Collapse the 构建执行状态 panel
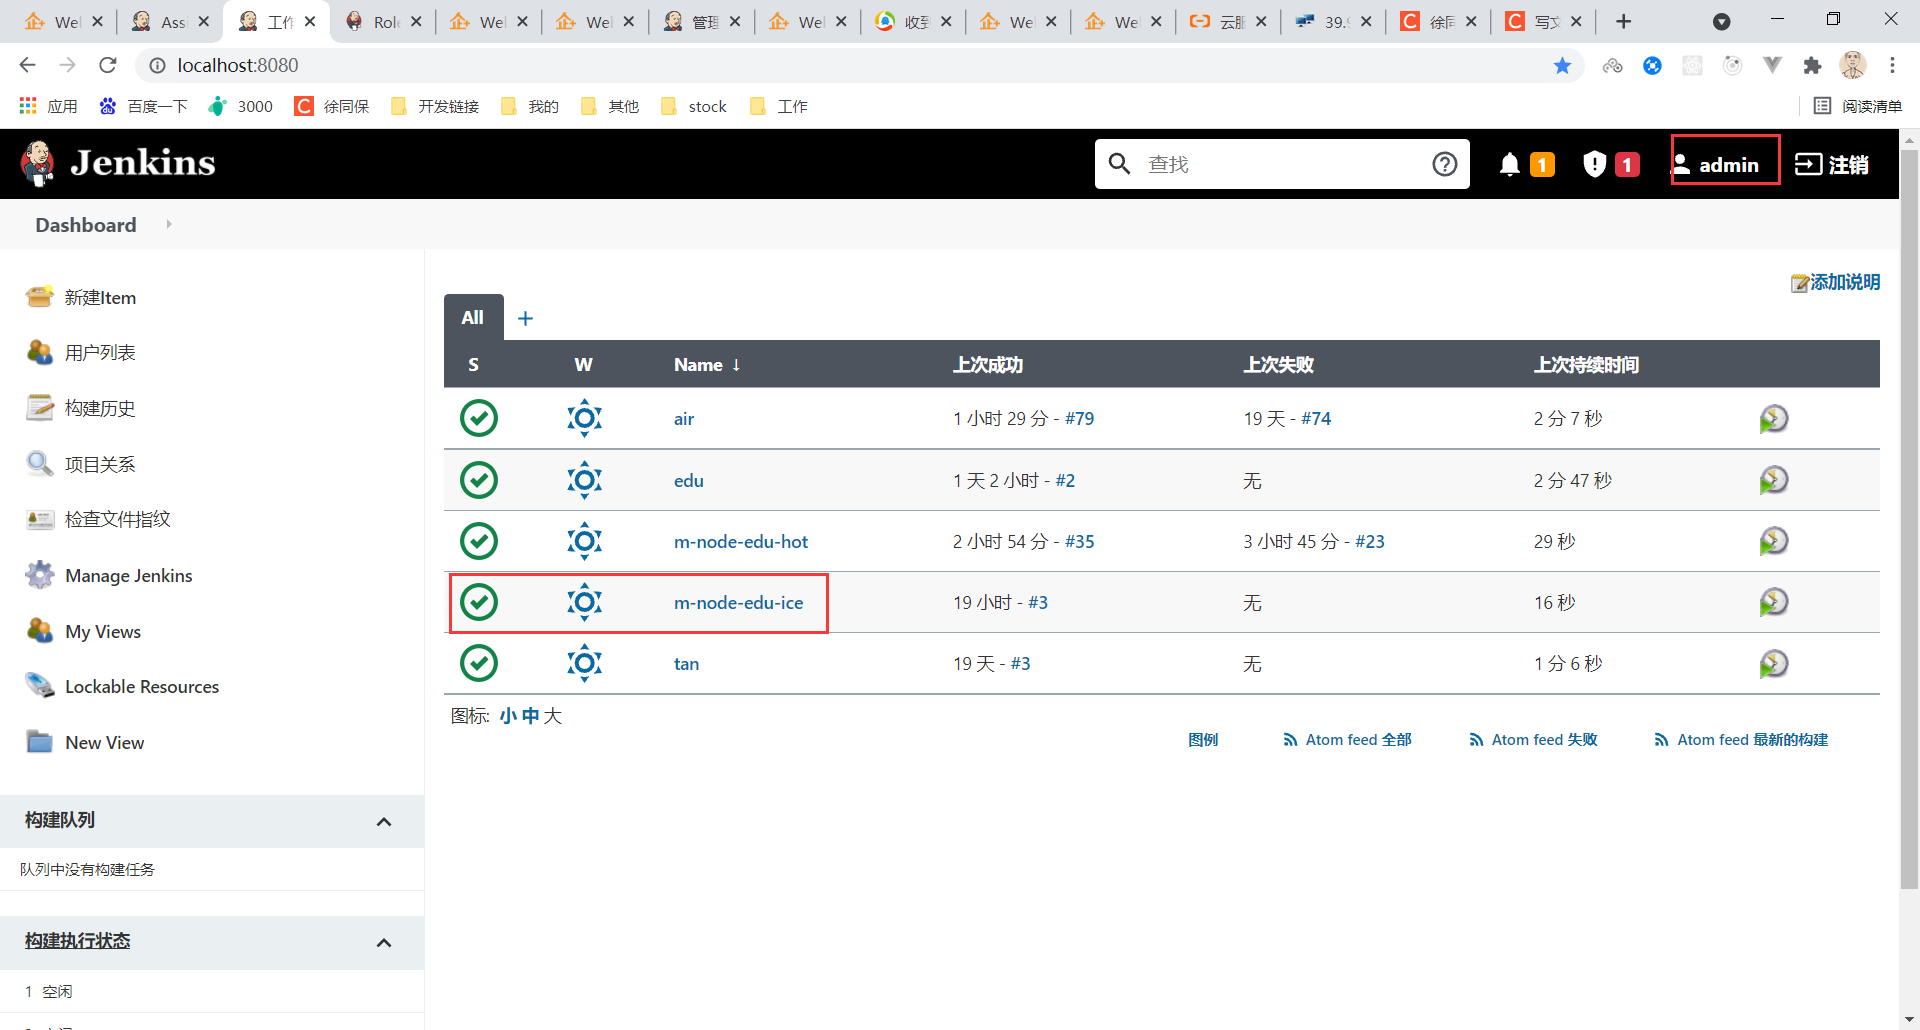The height and width of the screenshot is (1030, 1920). pos(384,942)
